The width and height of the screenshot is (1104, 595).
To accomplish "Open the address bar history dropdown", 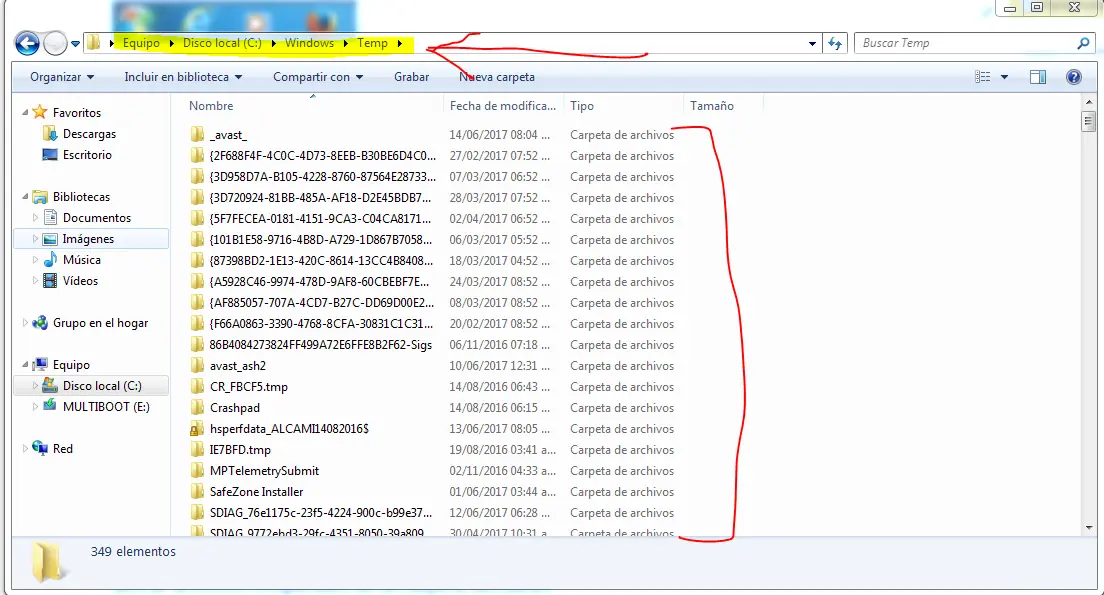I will (813, 44).
